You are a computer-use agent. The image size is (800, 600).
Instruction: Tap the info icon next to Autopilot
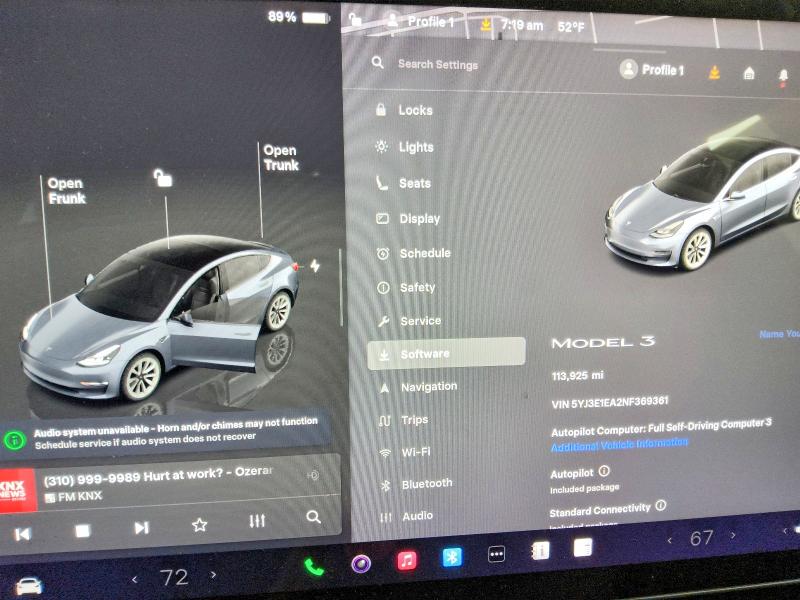tap(604, 470)
